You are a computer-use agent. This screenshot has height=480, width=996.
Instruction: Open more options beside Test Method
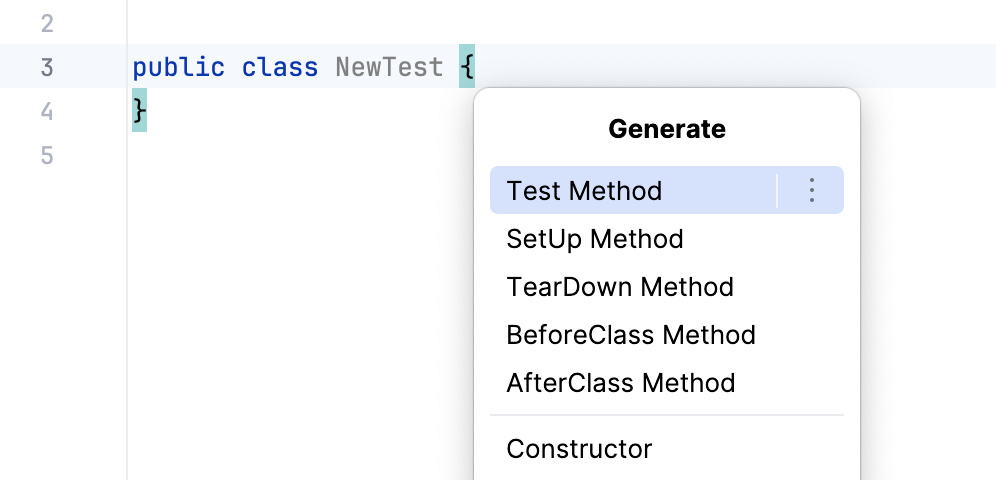point(812,190)
